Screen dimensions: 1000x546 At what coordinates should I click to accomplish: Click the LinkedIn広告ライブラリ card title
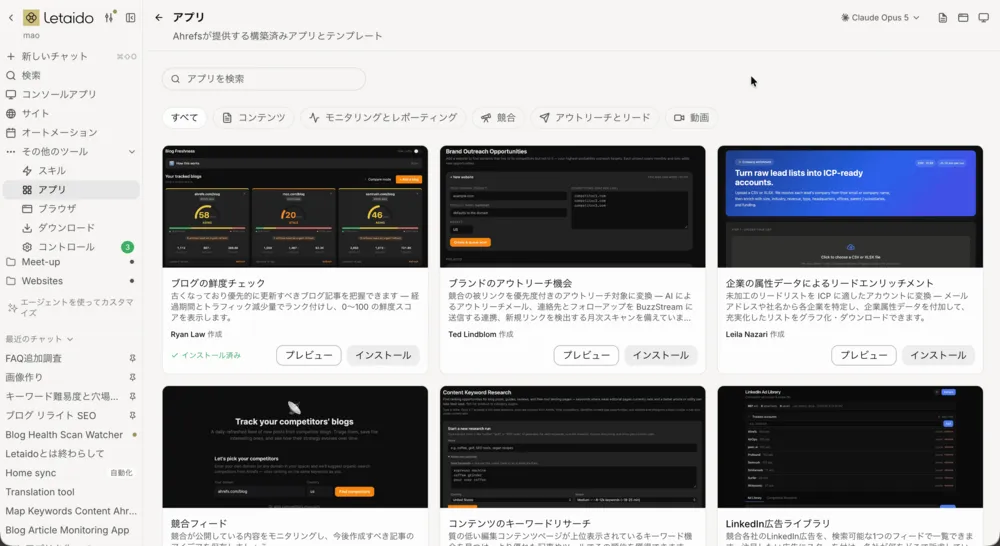(x=778, y=524)
